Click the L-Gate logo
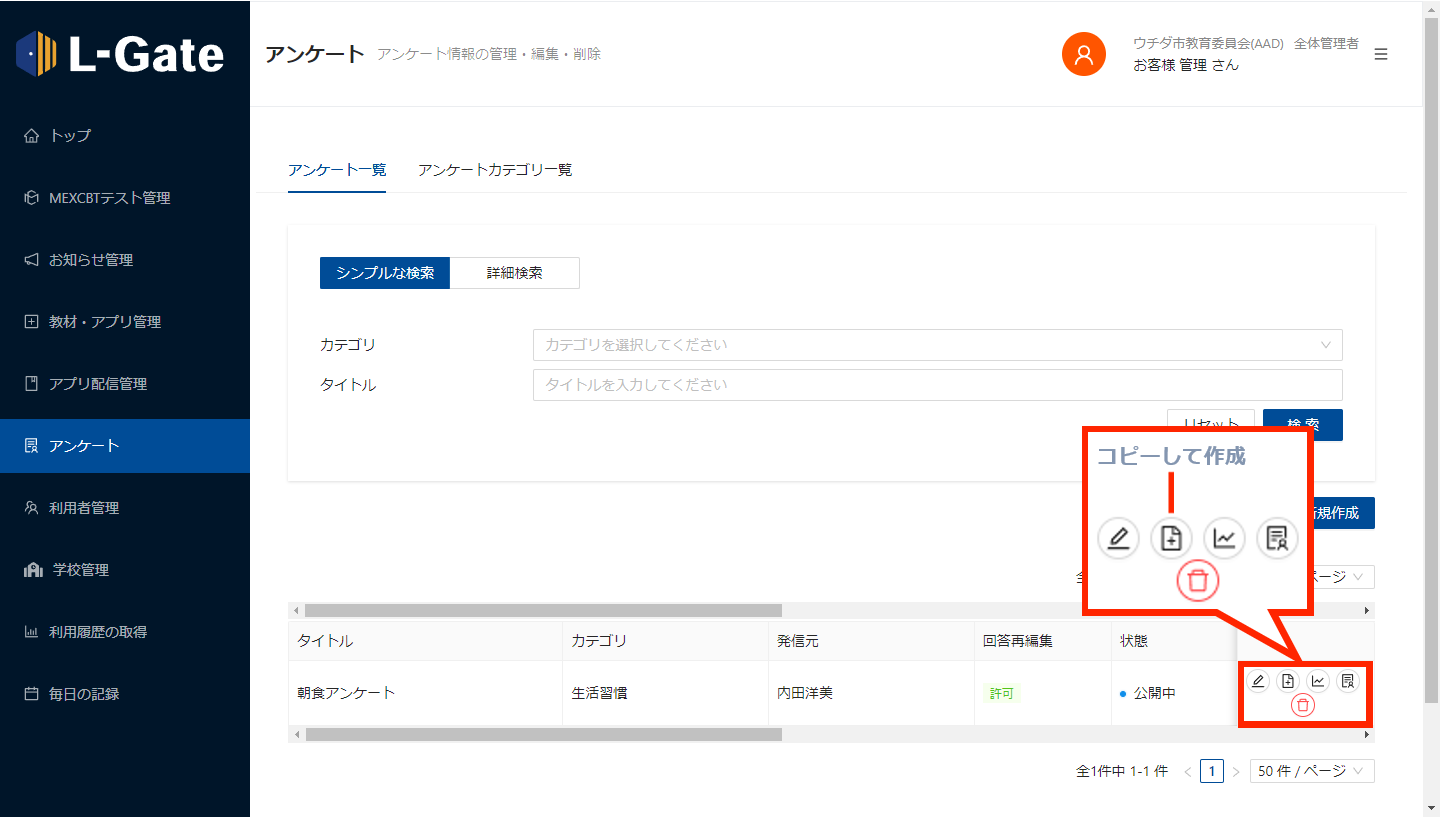 120,54
